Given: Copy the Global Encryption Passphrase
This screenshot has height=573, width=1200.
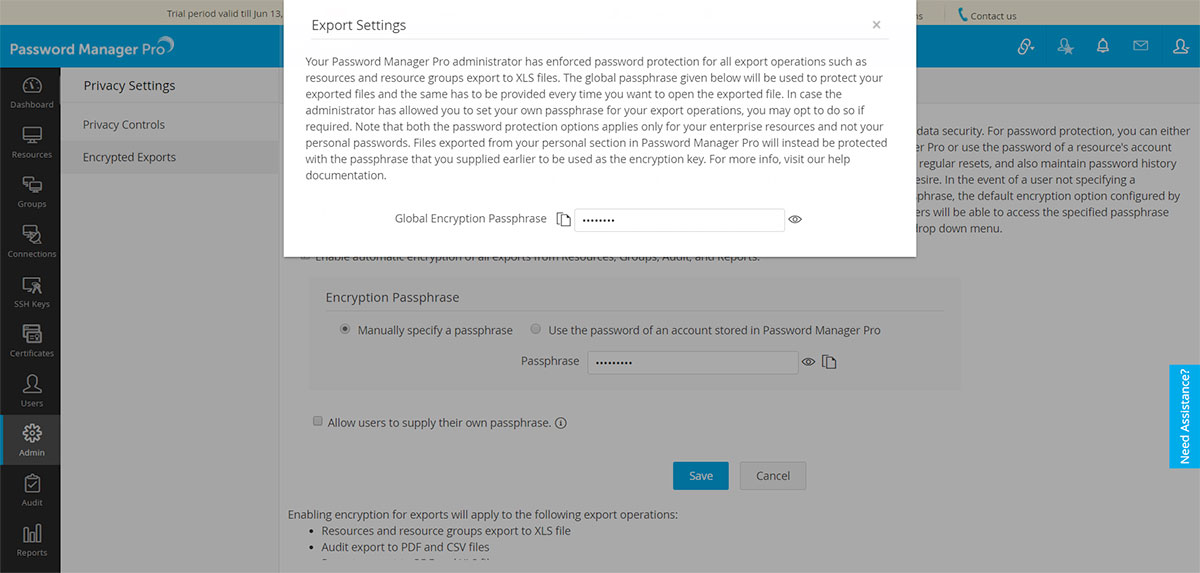Looking at the screenshot, I should pos(564,219).
